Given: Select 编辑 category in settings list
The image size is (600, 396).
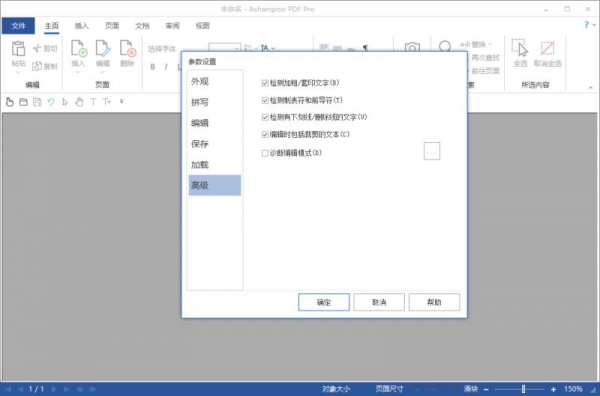Looking at the screenshot, I should point(215,123).
